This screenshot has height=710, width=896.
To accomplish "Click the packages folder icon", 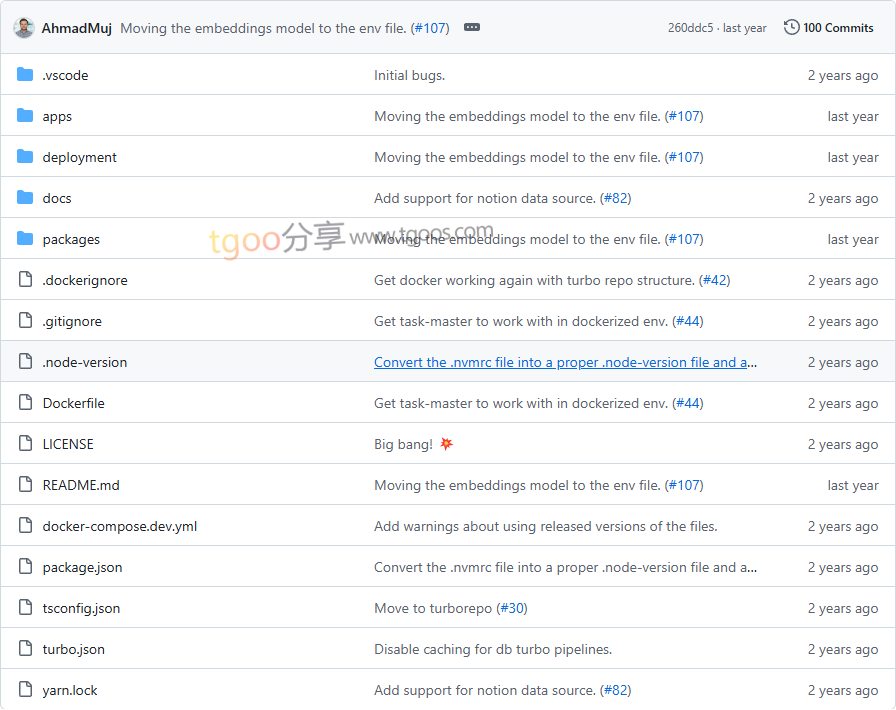I will point(25,239).
